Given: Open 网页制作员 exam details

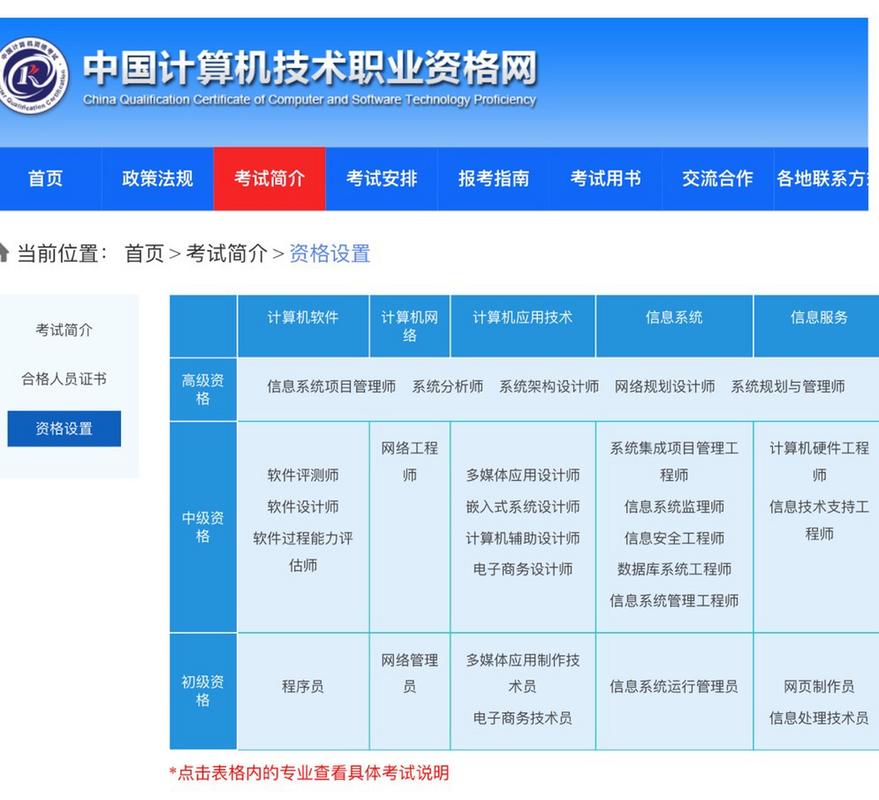Looking at the screenshot, I should coord(819,686).
